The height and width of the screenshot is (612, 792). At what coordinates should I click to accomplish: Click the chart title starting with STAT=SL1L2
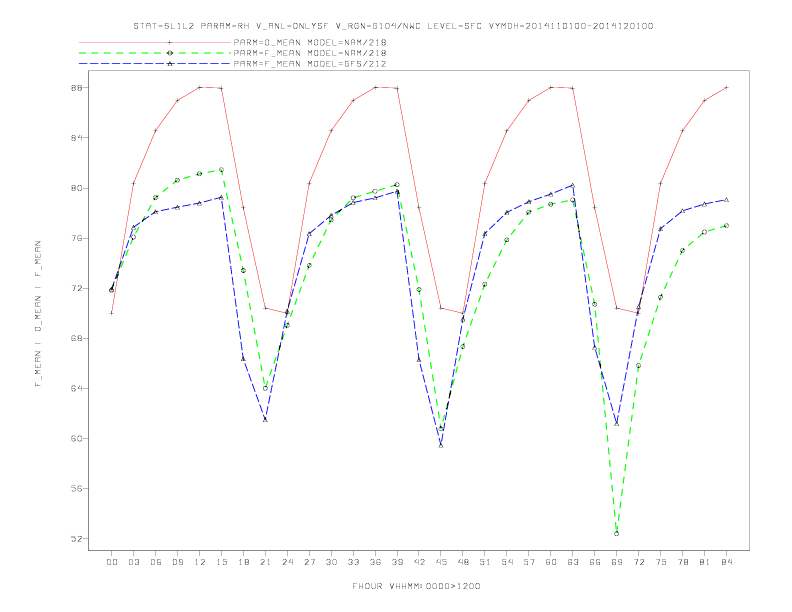393,26
